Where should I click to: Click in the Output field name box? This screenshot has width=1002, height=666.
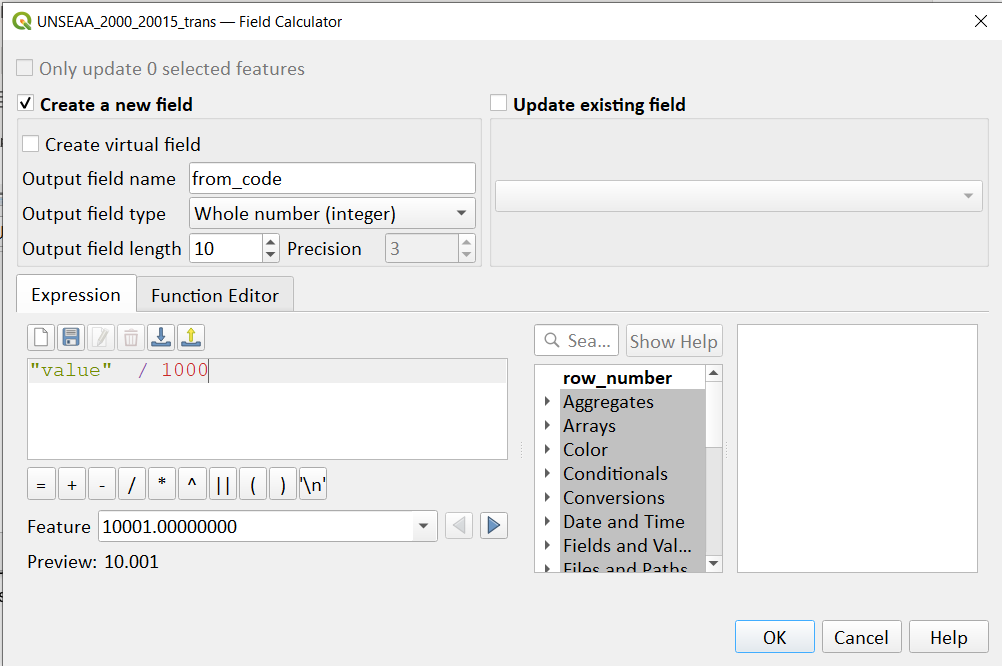click(x=332, y=178)
